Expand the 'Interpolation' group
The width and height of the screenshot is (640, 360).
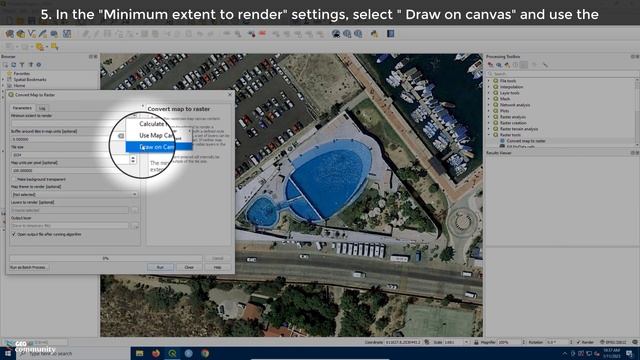pos(489,87)
